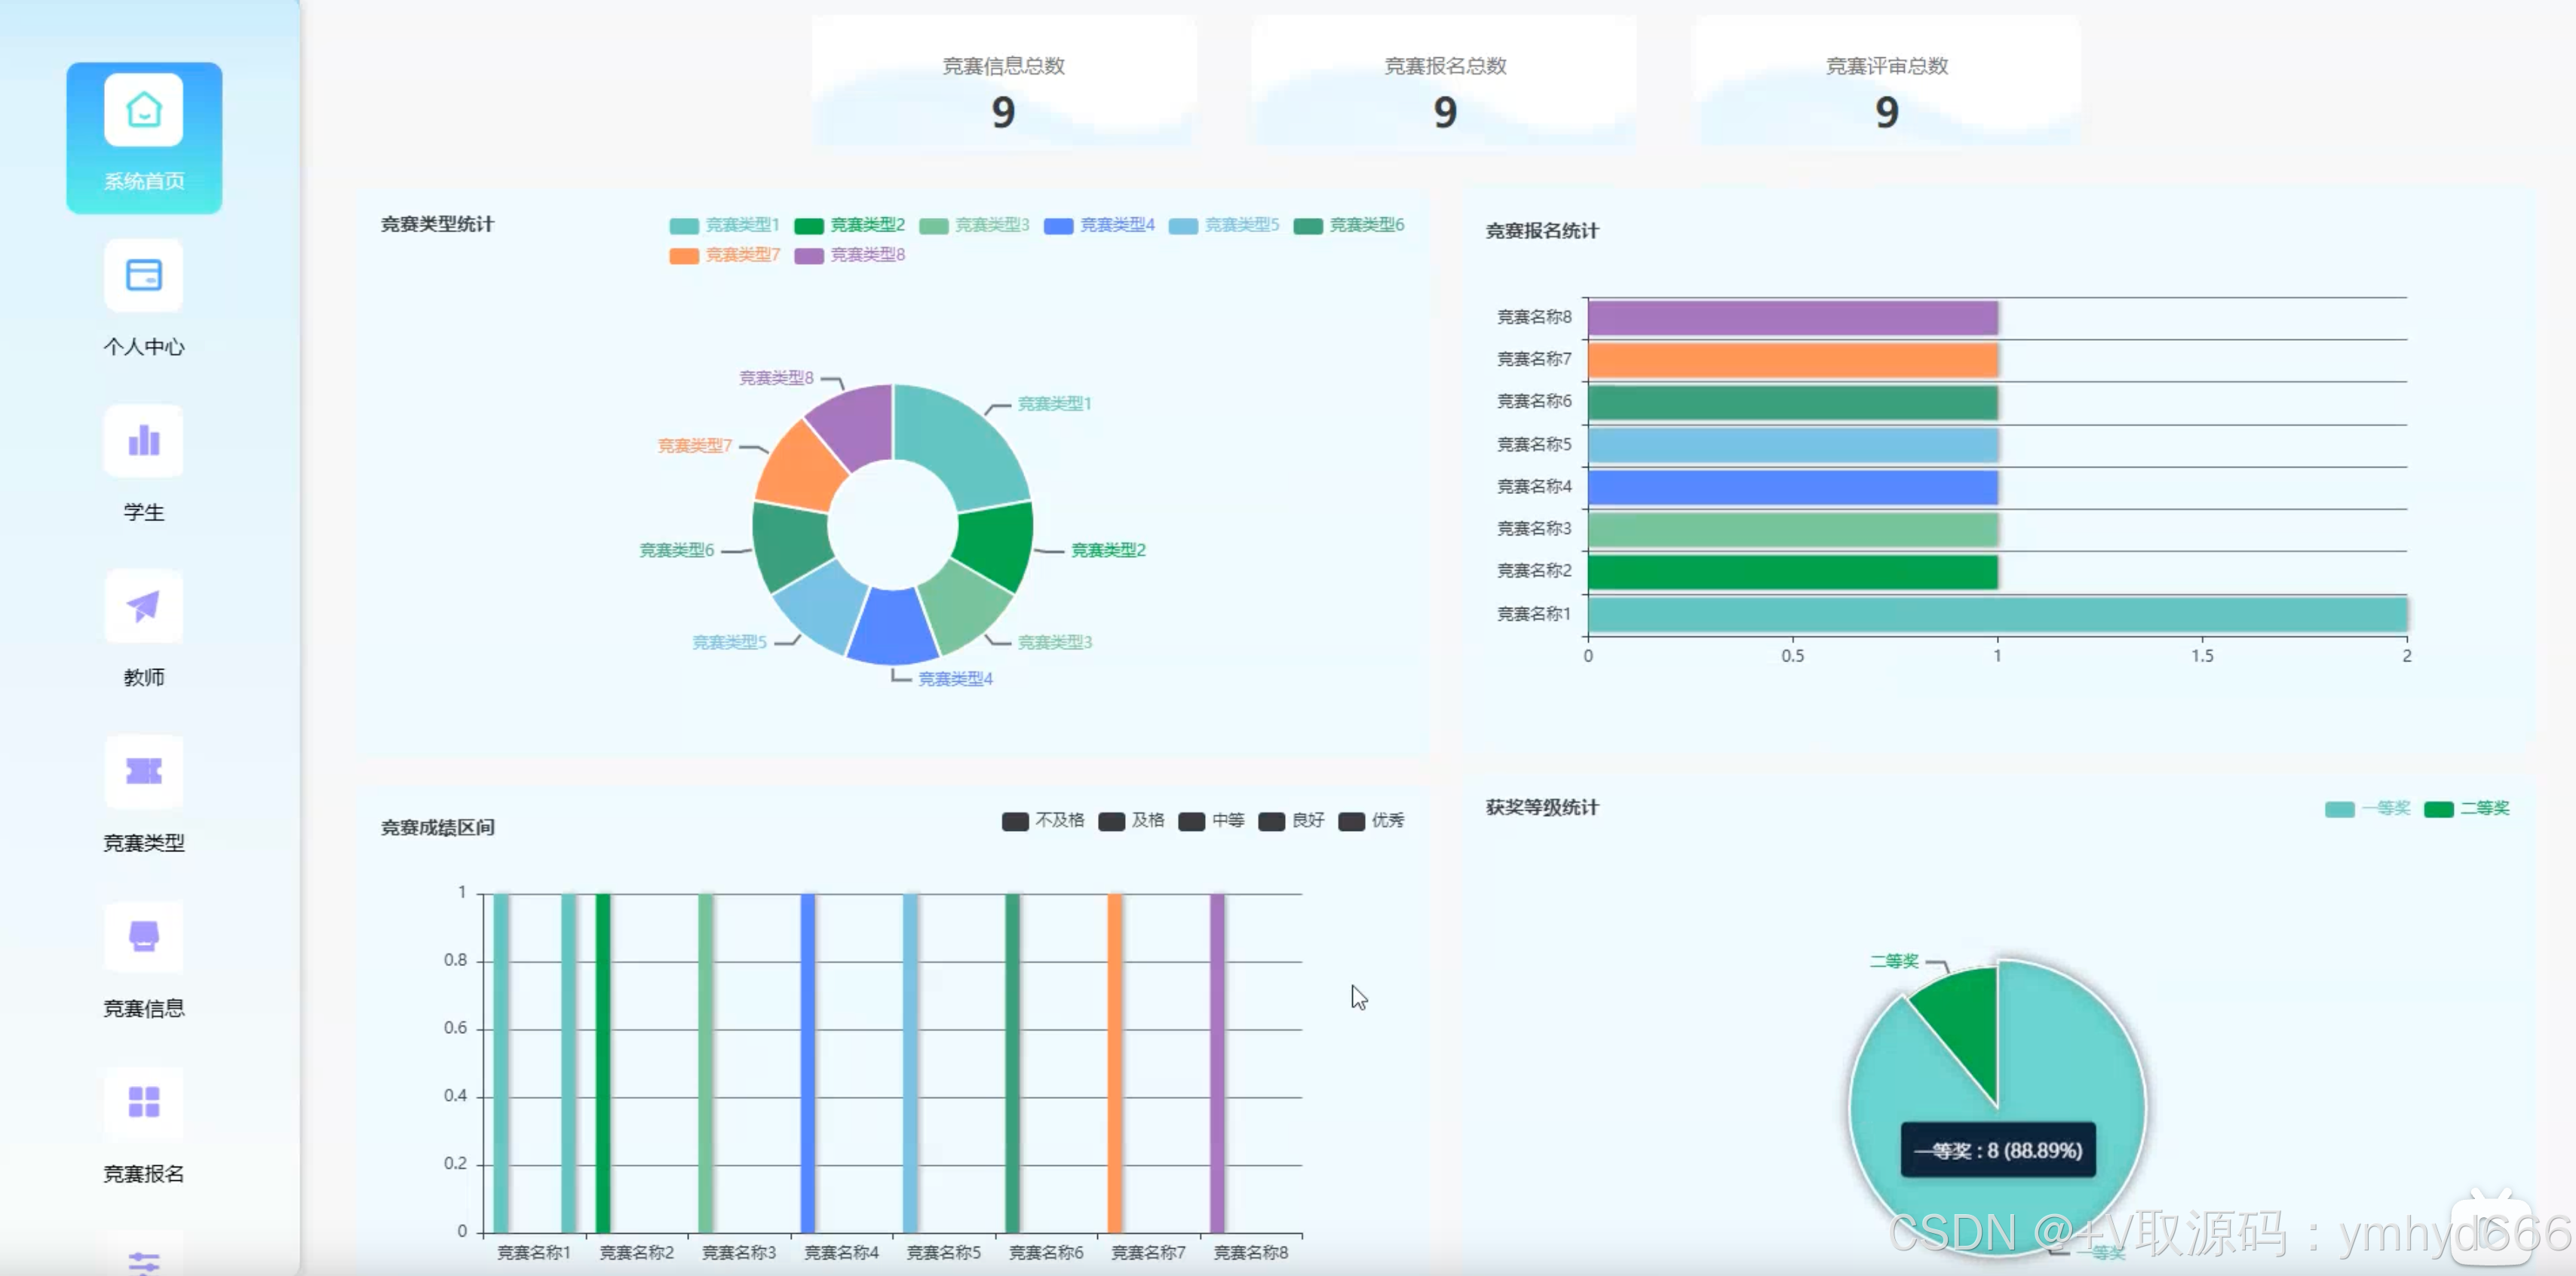Open the 竞赛类型 ticket icon
The height and width of the screenshot is (1276, 2576).
click(x=143, y=771)
